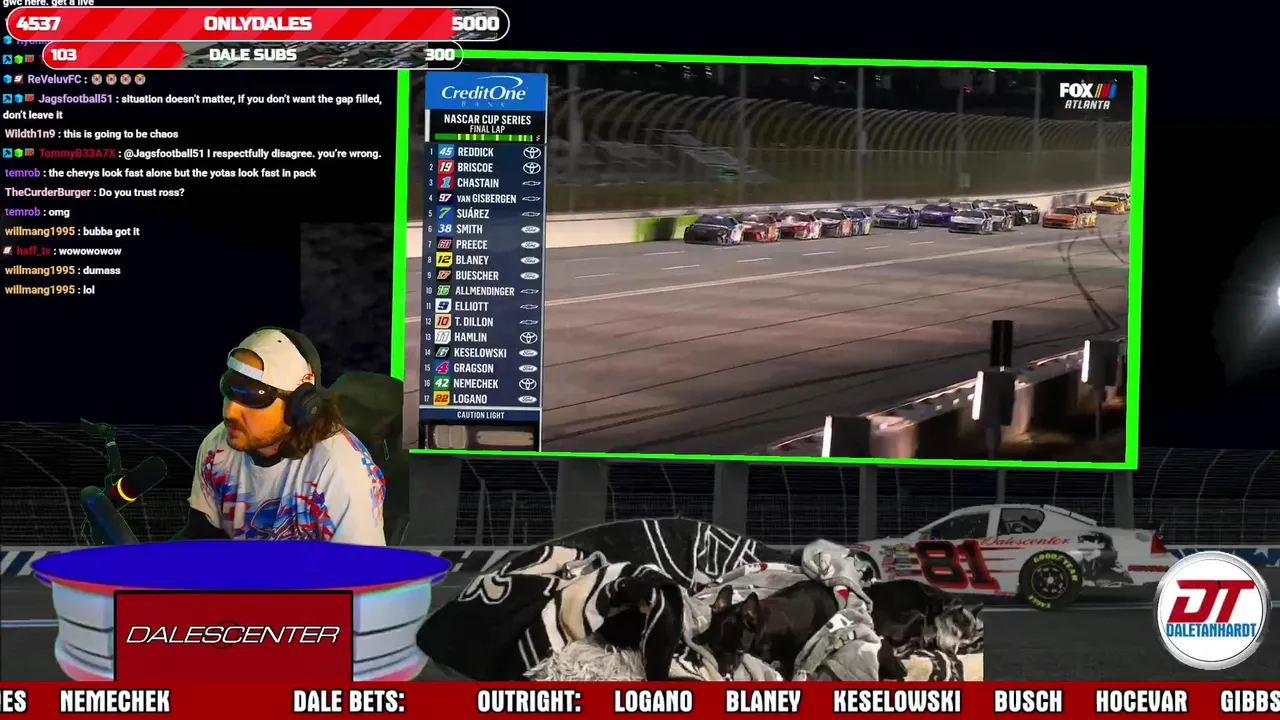Click the username haff_tv in chat
Screen dimensions: 1280x720
click(33, 251)
